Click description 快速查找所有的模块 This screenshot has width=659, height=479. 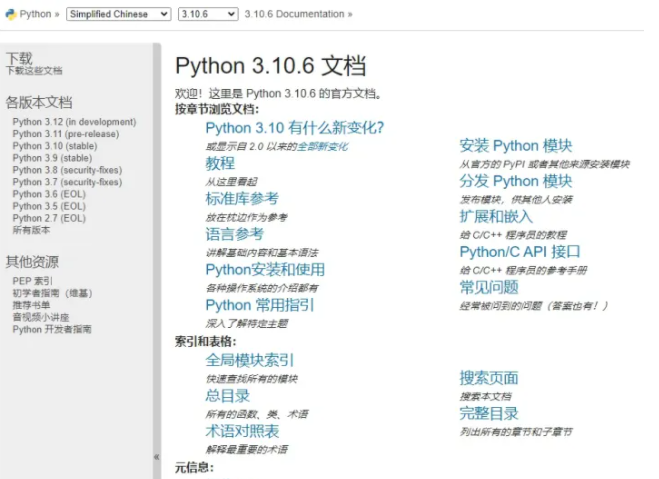point(252,379)
